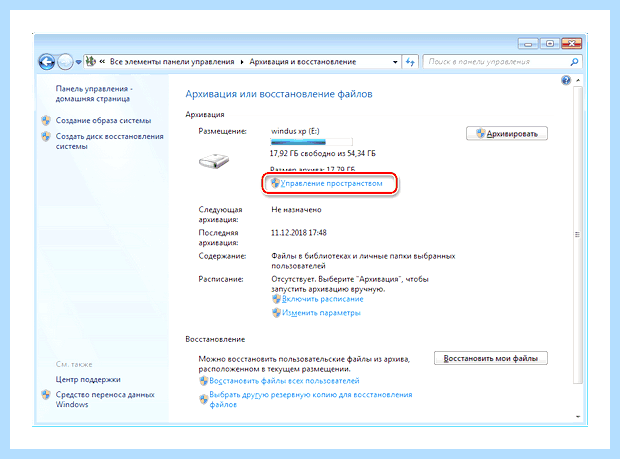Click the Control Panel icon in address bar

[x=91, y=61]
